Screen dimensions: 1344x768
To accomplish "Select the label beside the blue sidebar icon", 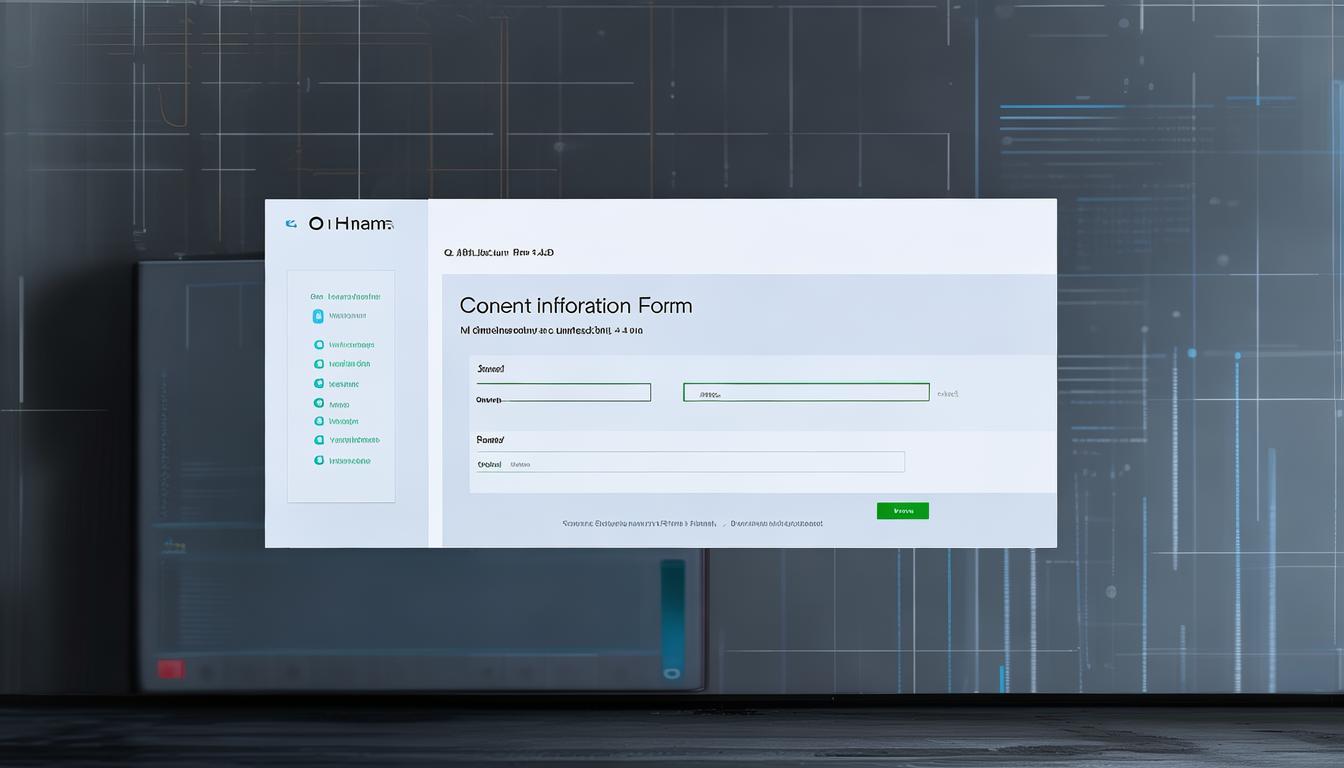I will pyautogui.click(x=347, y=316).
